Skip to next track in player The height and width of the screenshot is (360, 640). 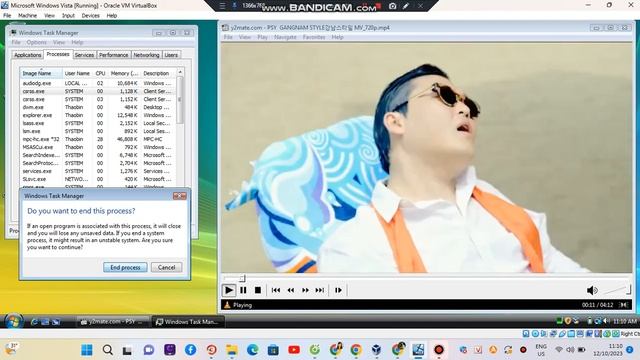[x=320, y=290]
